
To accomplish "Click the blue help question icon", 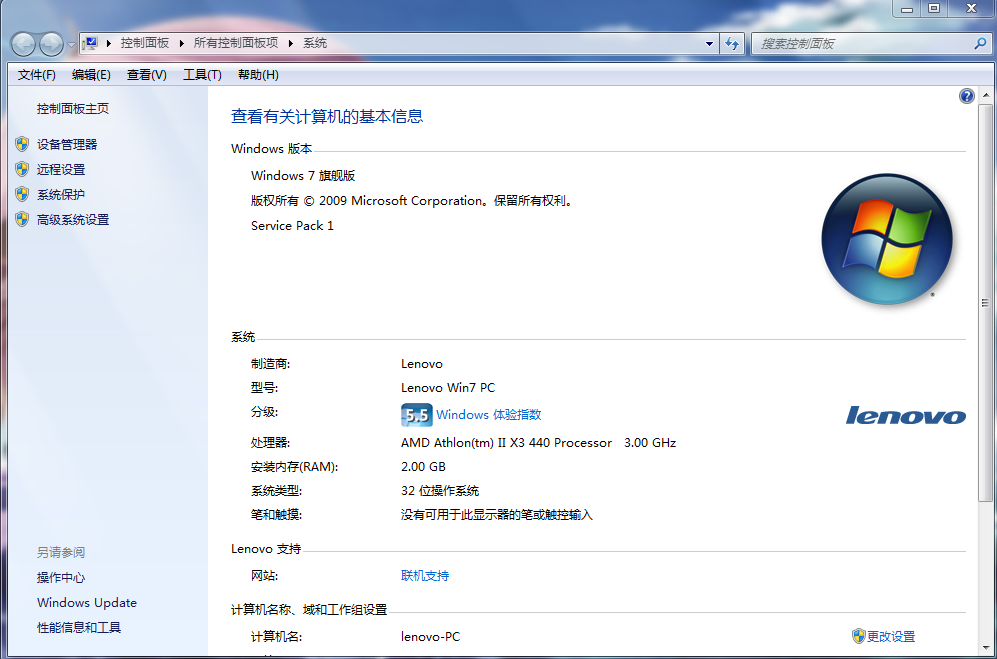I will 966,96.
